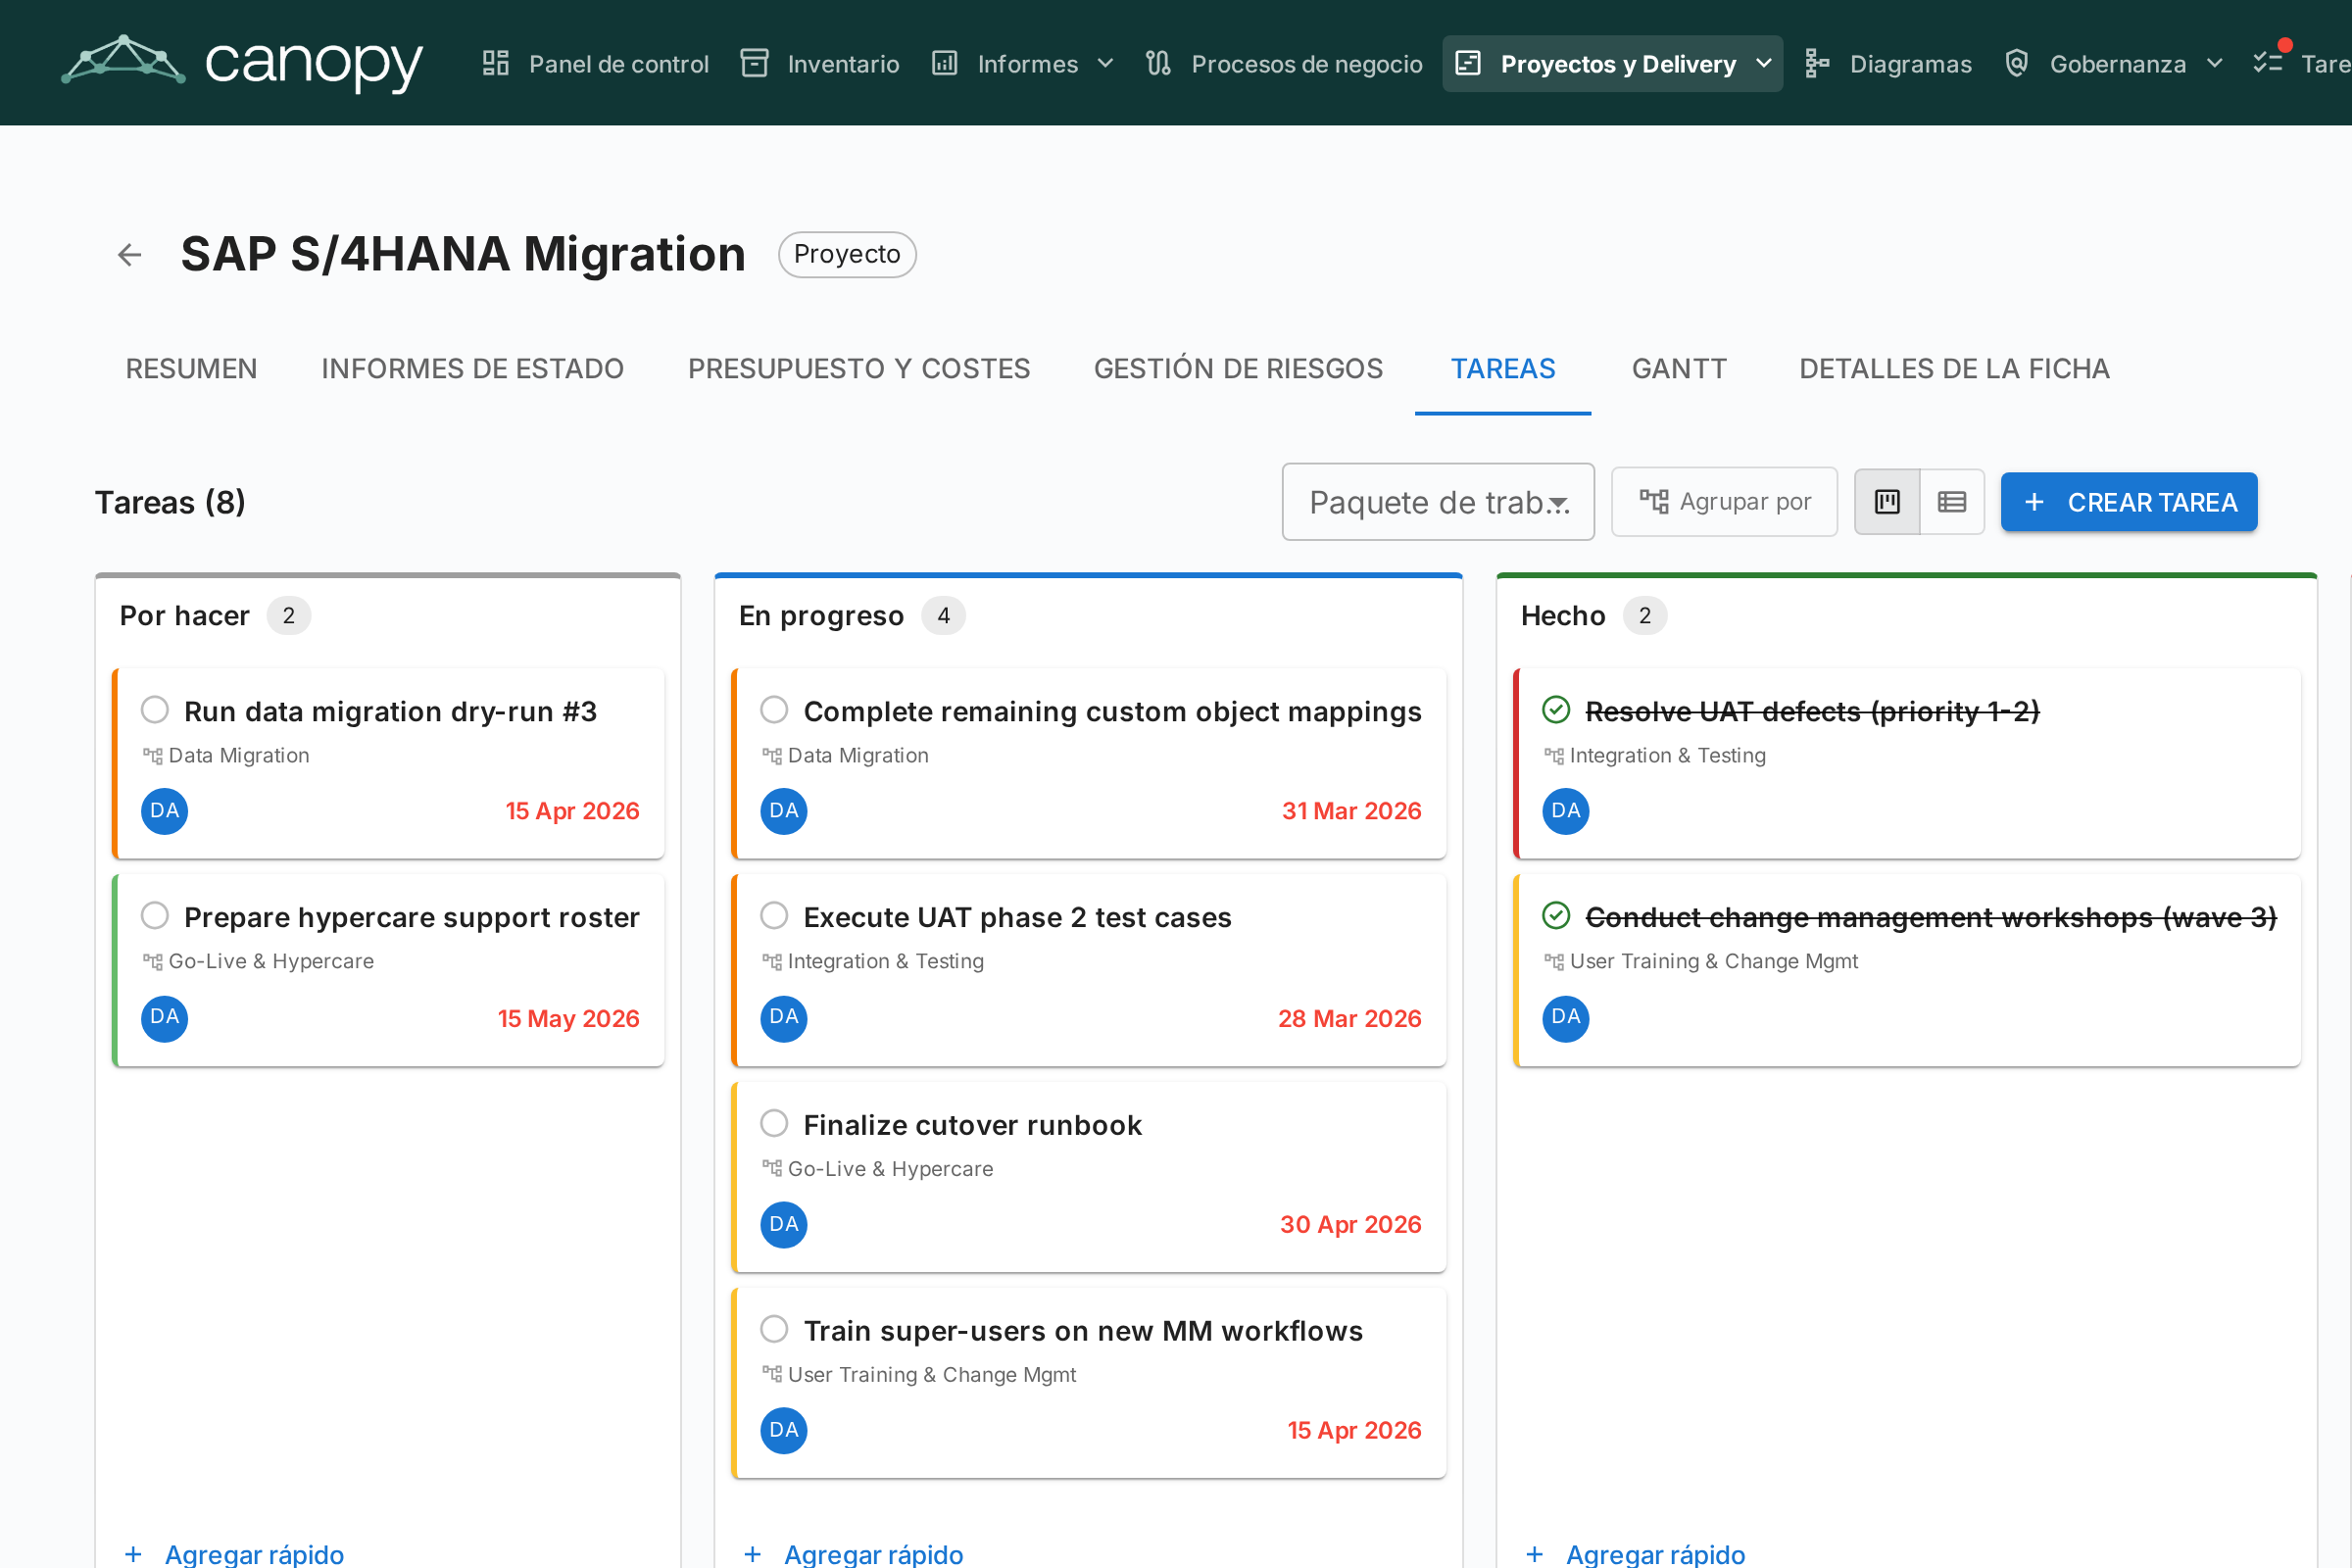The width and height of the screenshot is (2352, 1568).
Task: Click the Canopy logo icon
Action: click(x=123, y=60)
